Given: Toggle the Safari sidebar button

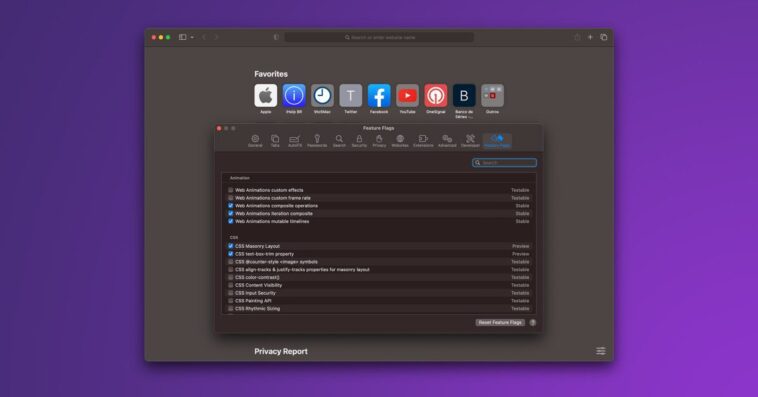Looking at the screenshot, I should pos(182,37).
